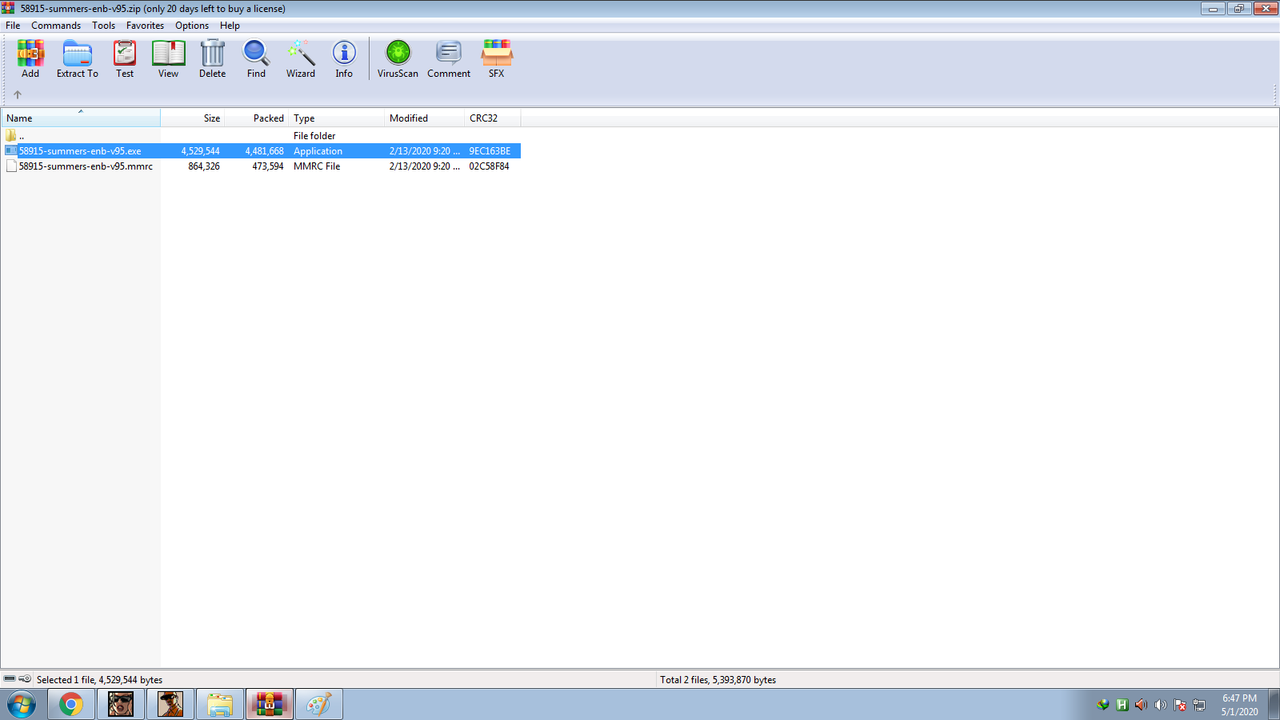The width and height of the screenshot is (1280, 720).
Task: Open Paint from the taskbar
Action: pyautogui.click(x=320, y=704)
